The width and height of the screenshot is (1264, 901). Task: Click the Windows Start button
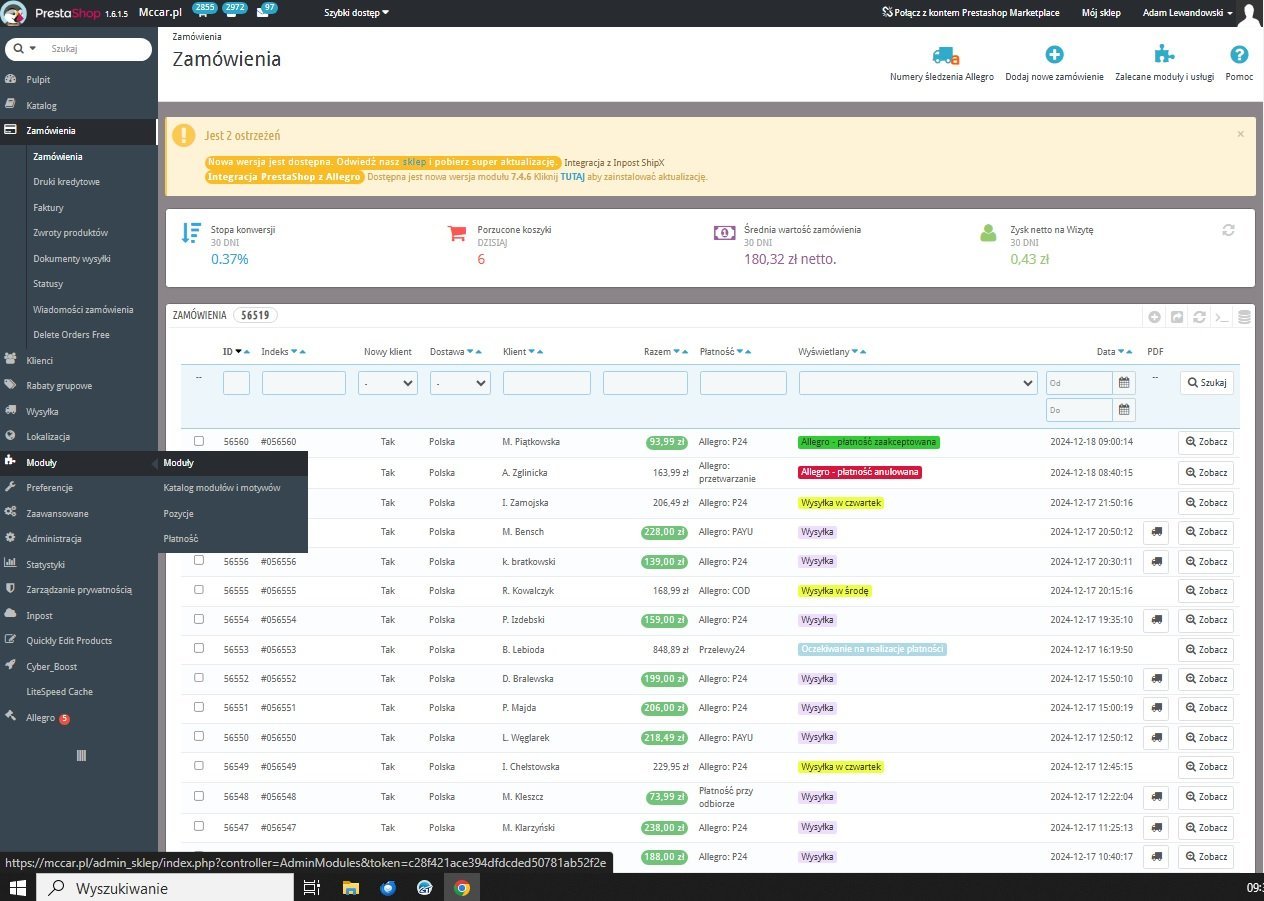[x=18, y=887]
